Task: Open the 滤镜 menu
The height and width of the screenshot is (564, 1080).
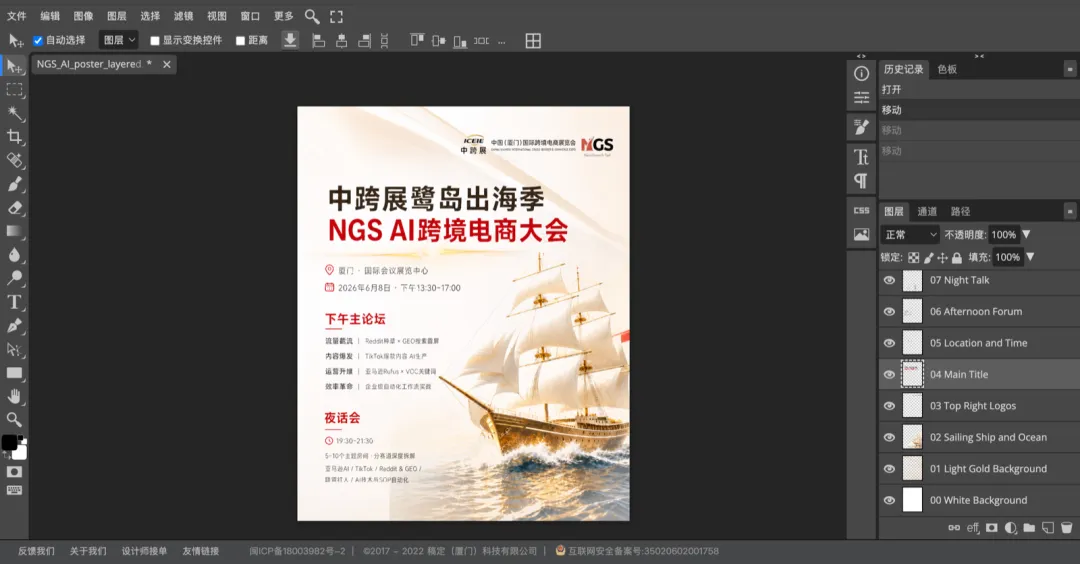Action: click(183, 16)
